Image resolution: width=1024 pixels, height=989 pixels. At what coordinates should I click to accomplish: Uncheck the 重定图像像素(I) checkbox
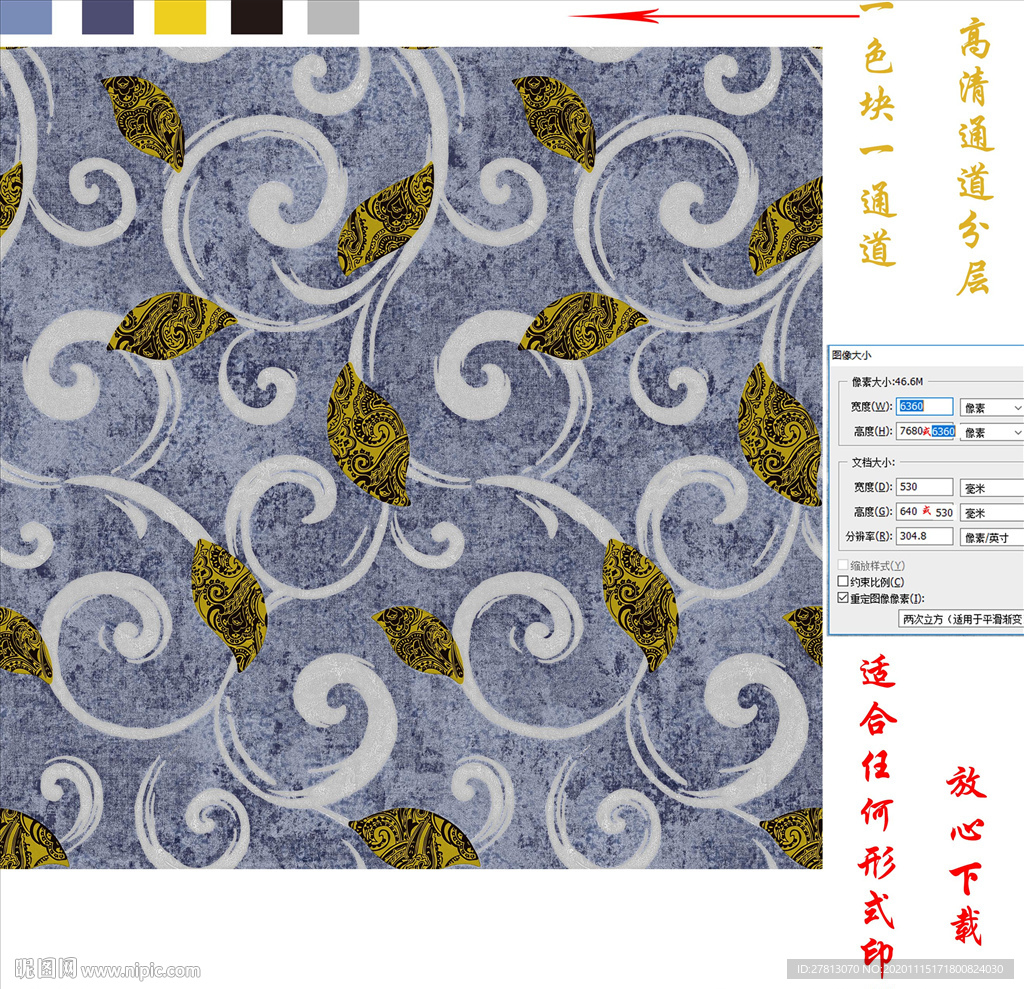pyautogui.click(x=843, y=598)
